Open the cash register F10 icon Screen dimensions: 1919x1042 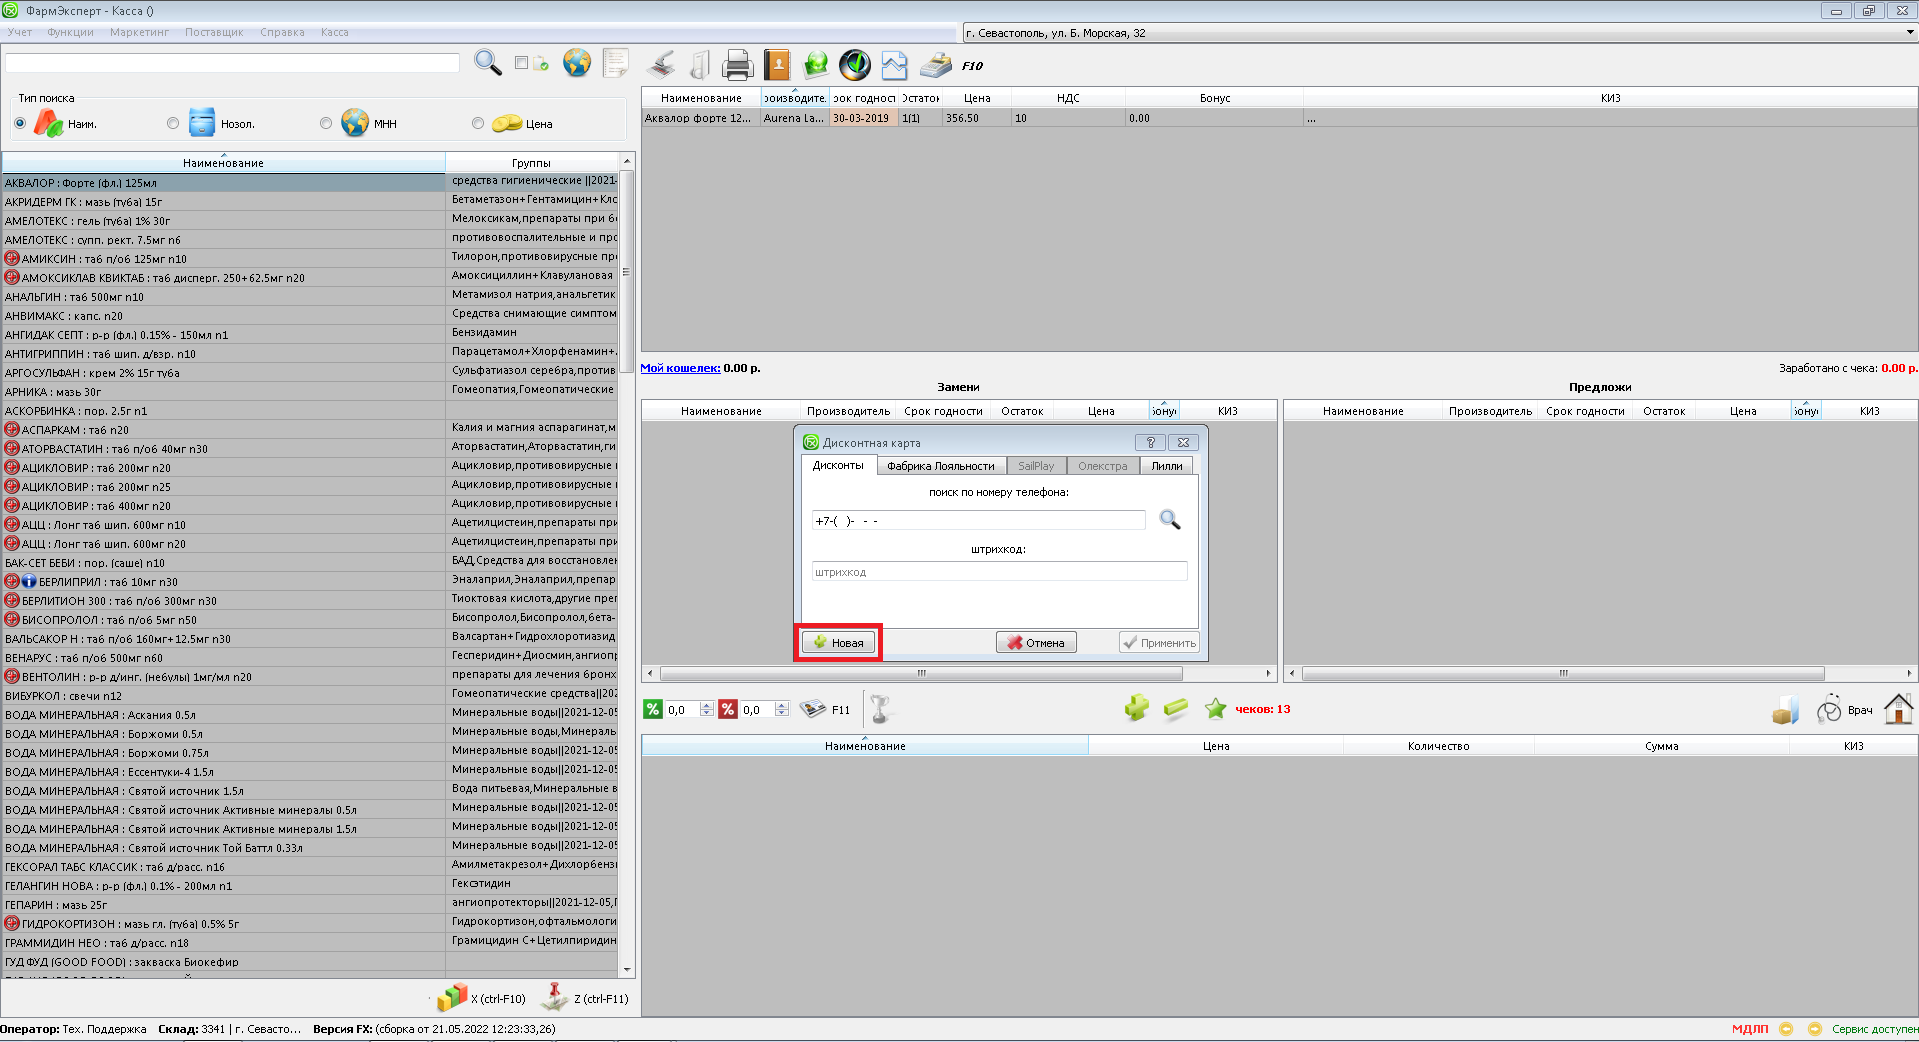pyautogui.click(x=936, y=65)
